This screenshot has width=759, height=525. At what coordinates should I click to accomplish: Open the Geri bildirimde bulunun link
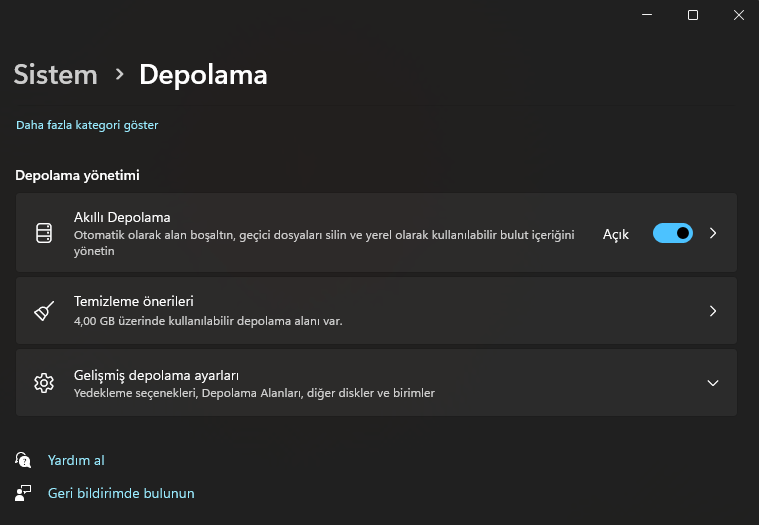click(x=121, y=493)
